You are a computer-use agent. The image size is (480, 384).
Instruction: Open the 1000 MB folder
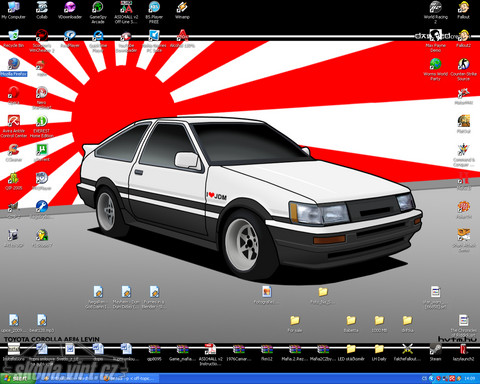(x=379, y=323)
